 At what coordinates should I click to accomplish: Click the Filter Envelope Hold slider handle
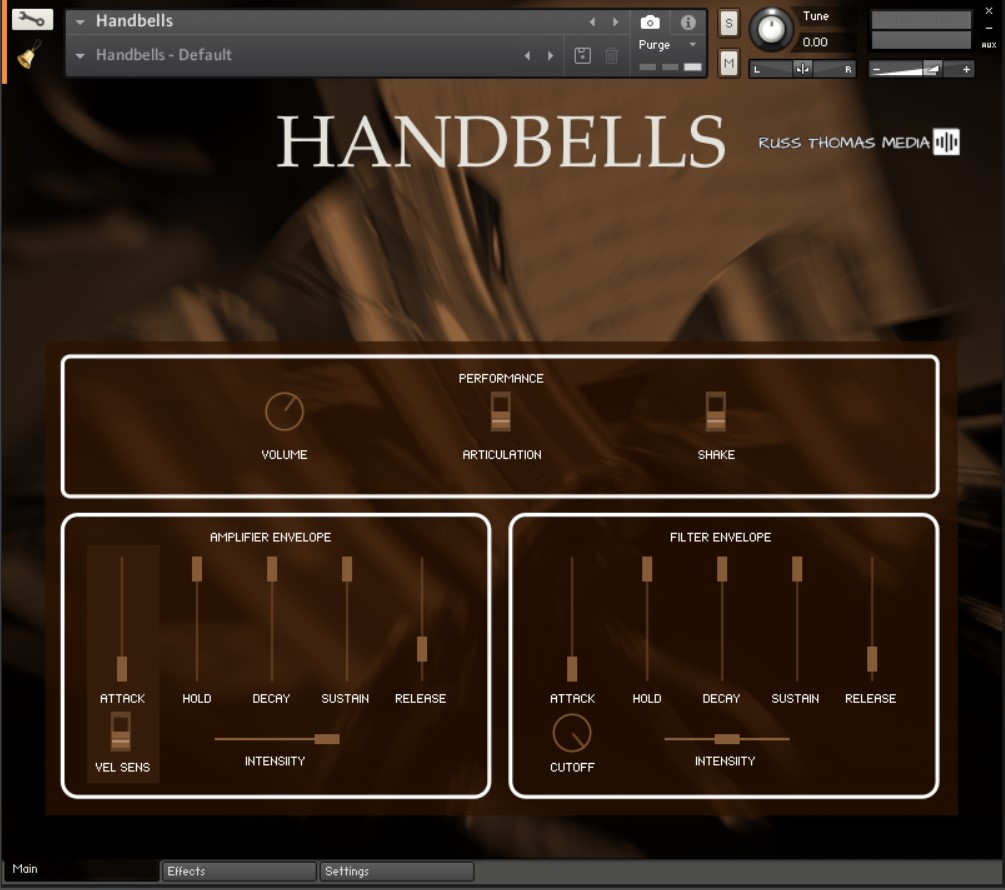tap(647, 569)
